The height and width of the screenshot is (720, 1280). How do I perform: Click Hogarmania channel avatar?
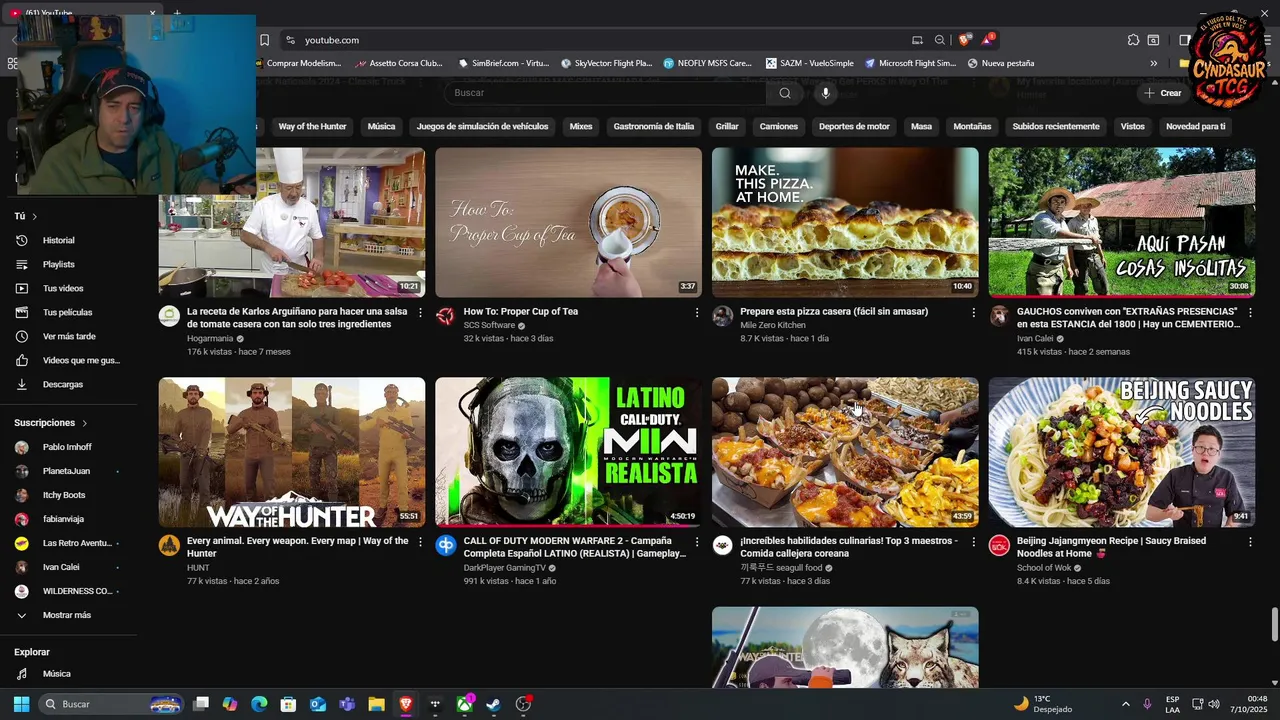pos(169,316)
